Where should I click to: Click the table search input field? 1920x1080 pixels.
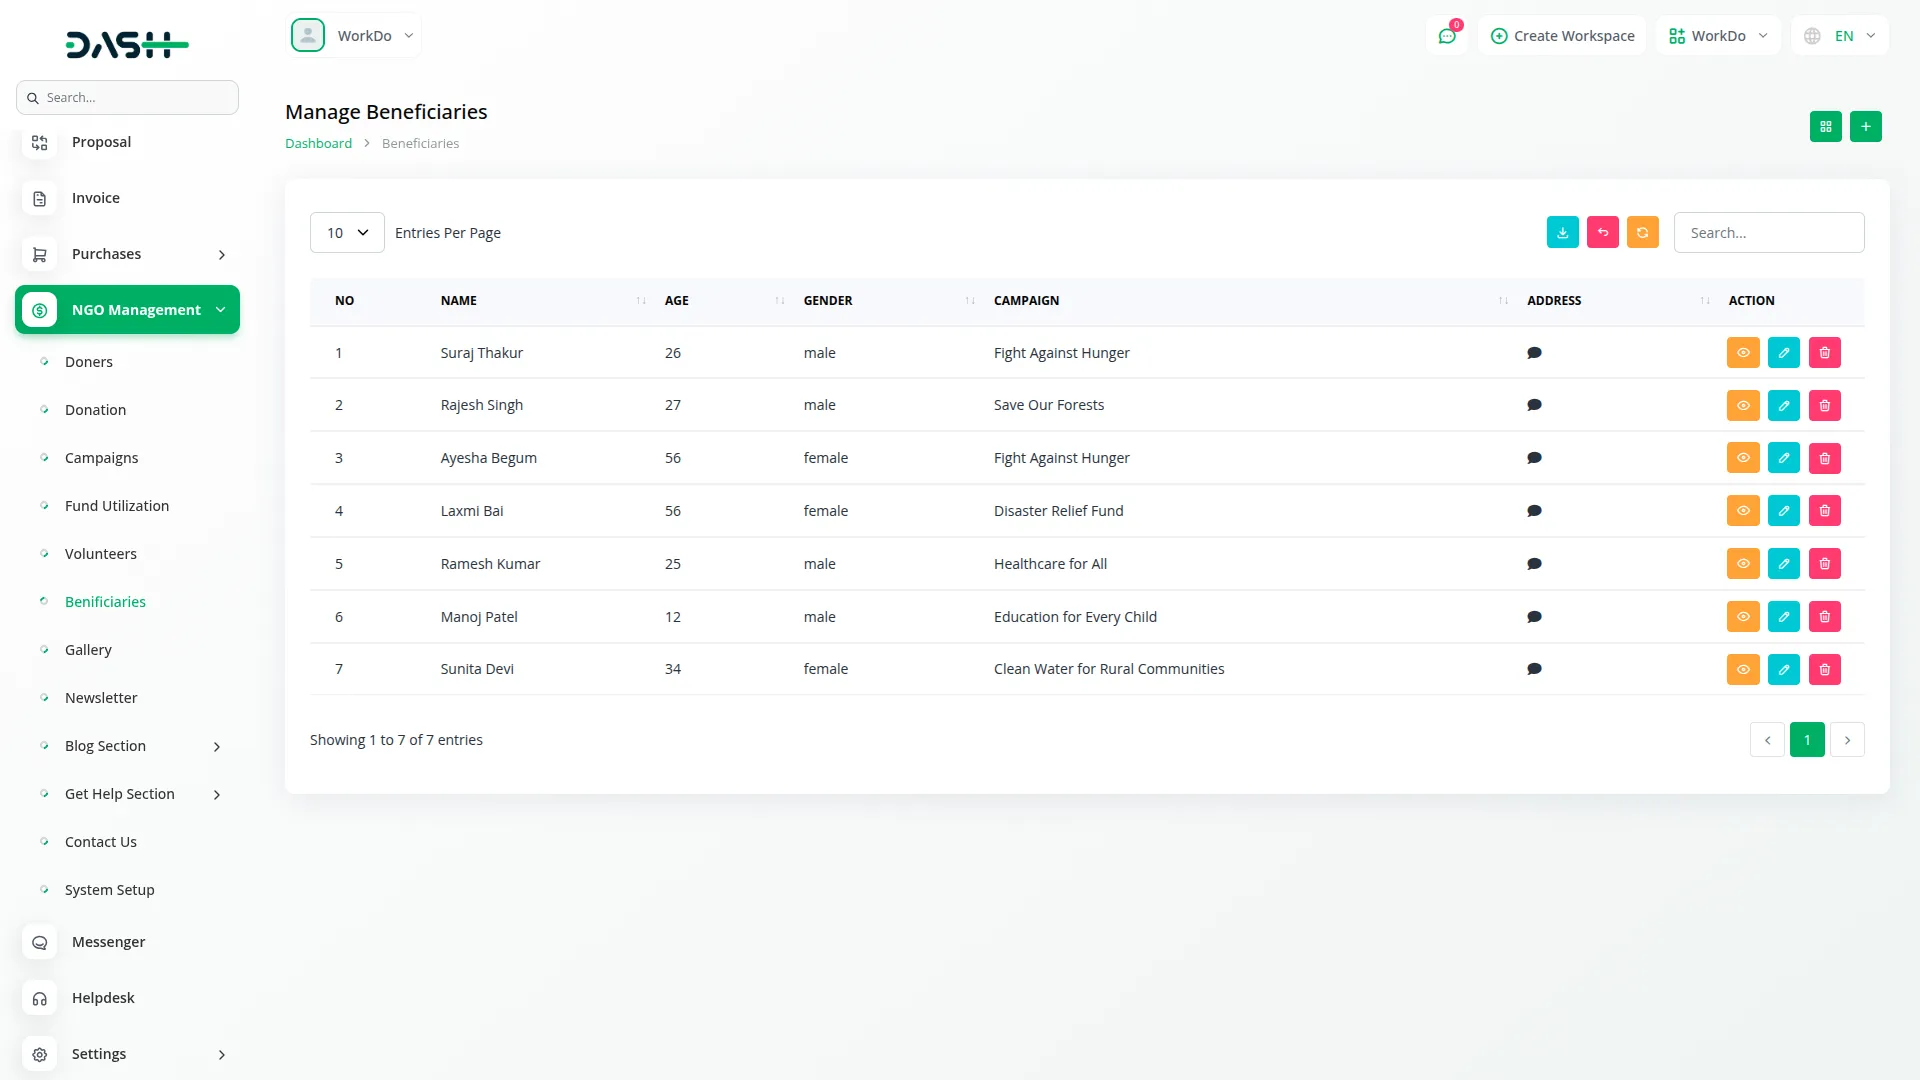point(1768,233)
